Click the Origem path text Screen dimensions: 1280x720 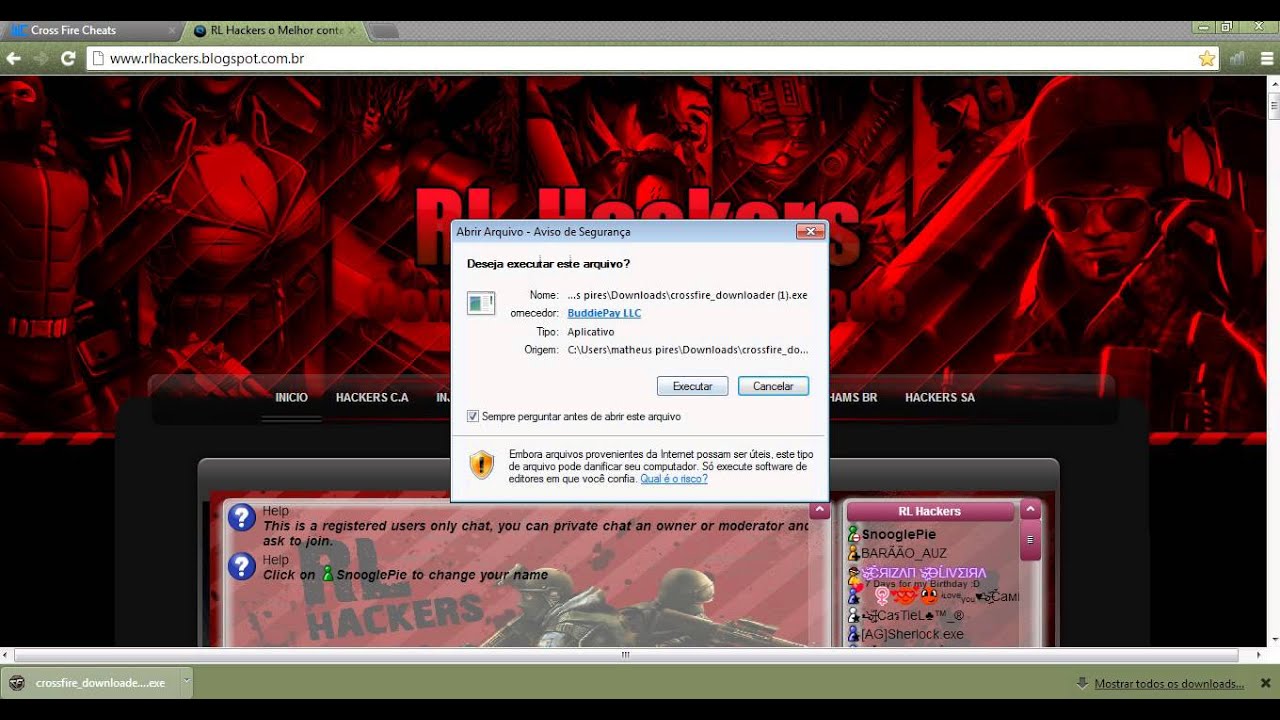687,350
